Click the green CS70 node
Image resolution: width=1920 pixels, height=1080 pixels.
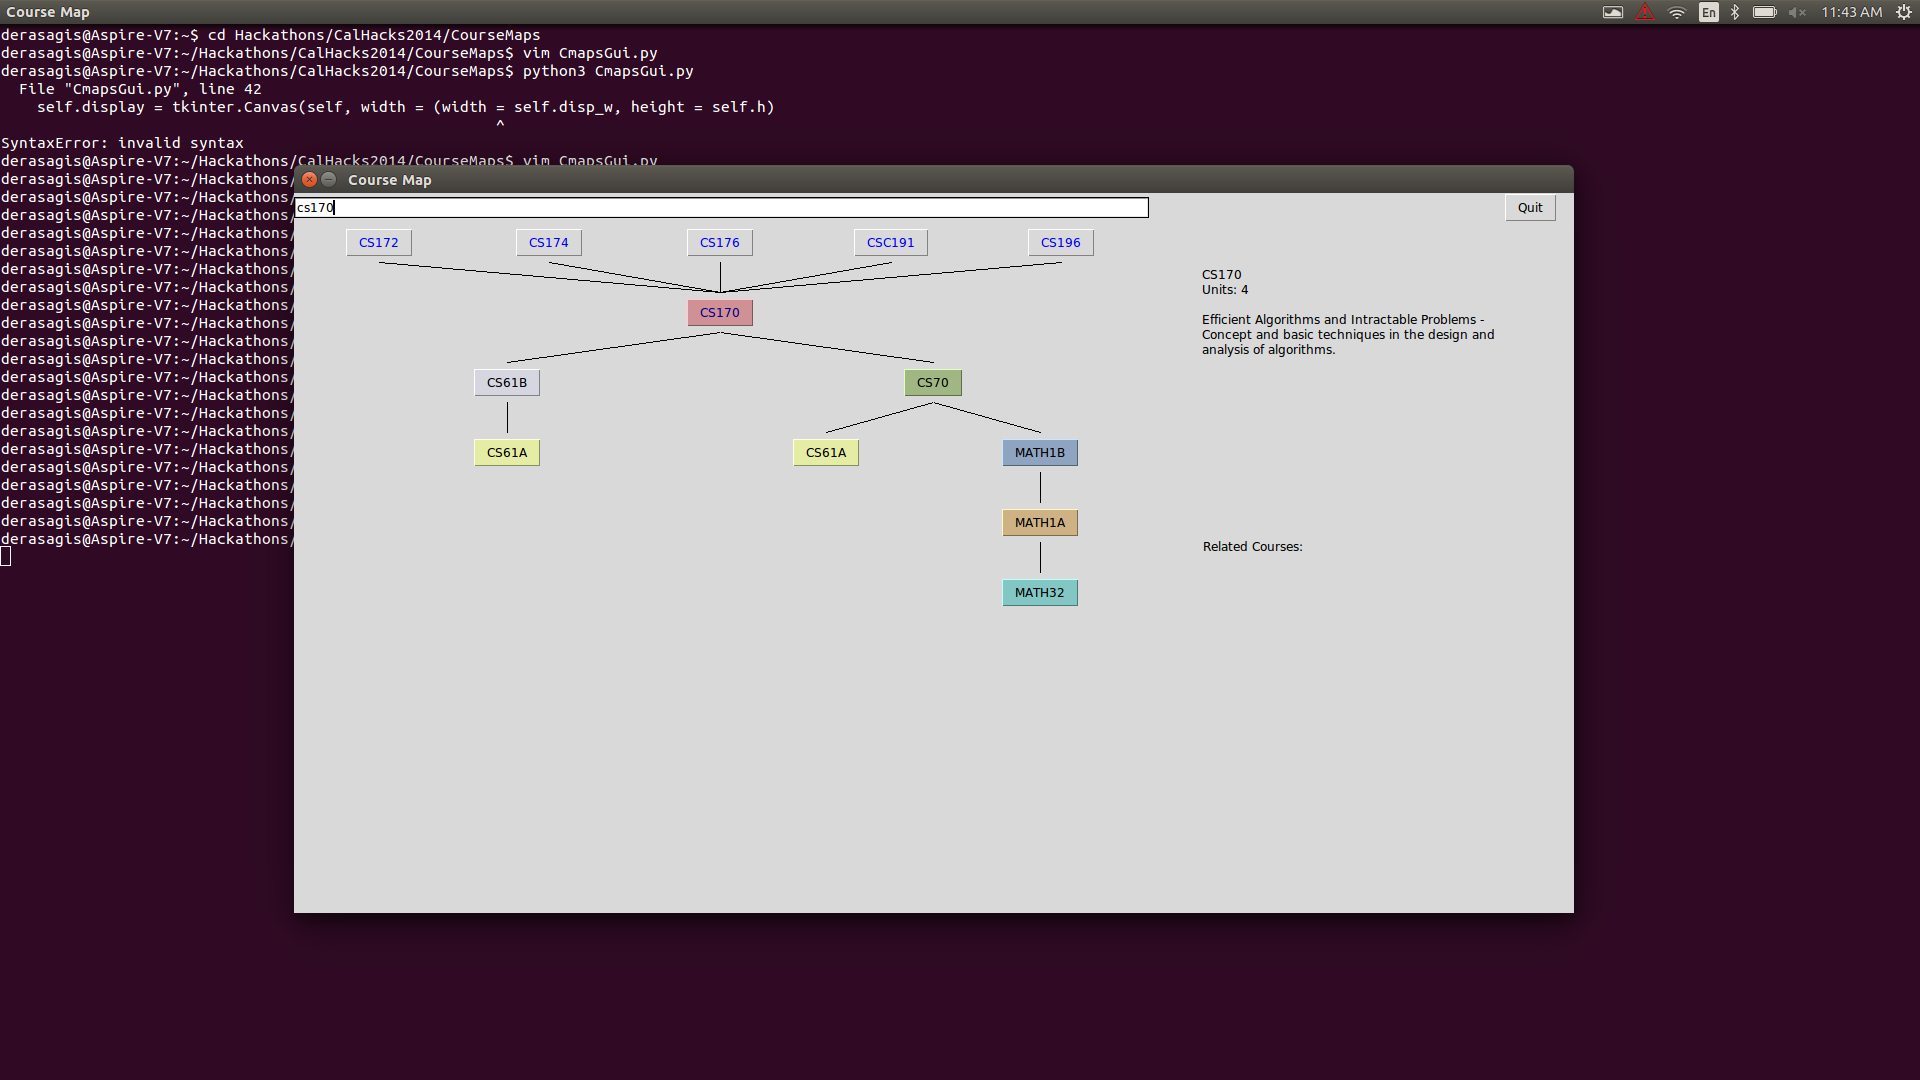[x=932, y=383]
